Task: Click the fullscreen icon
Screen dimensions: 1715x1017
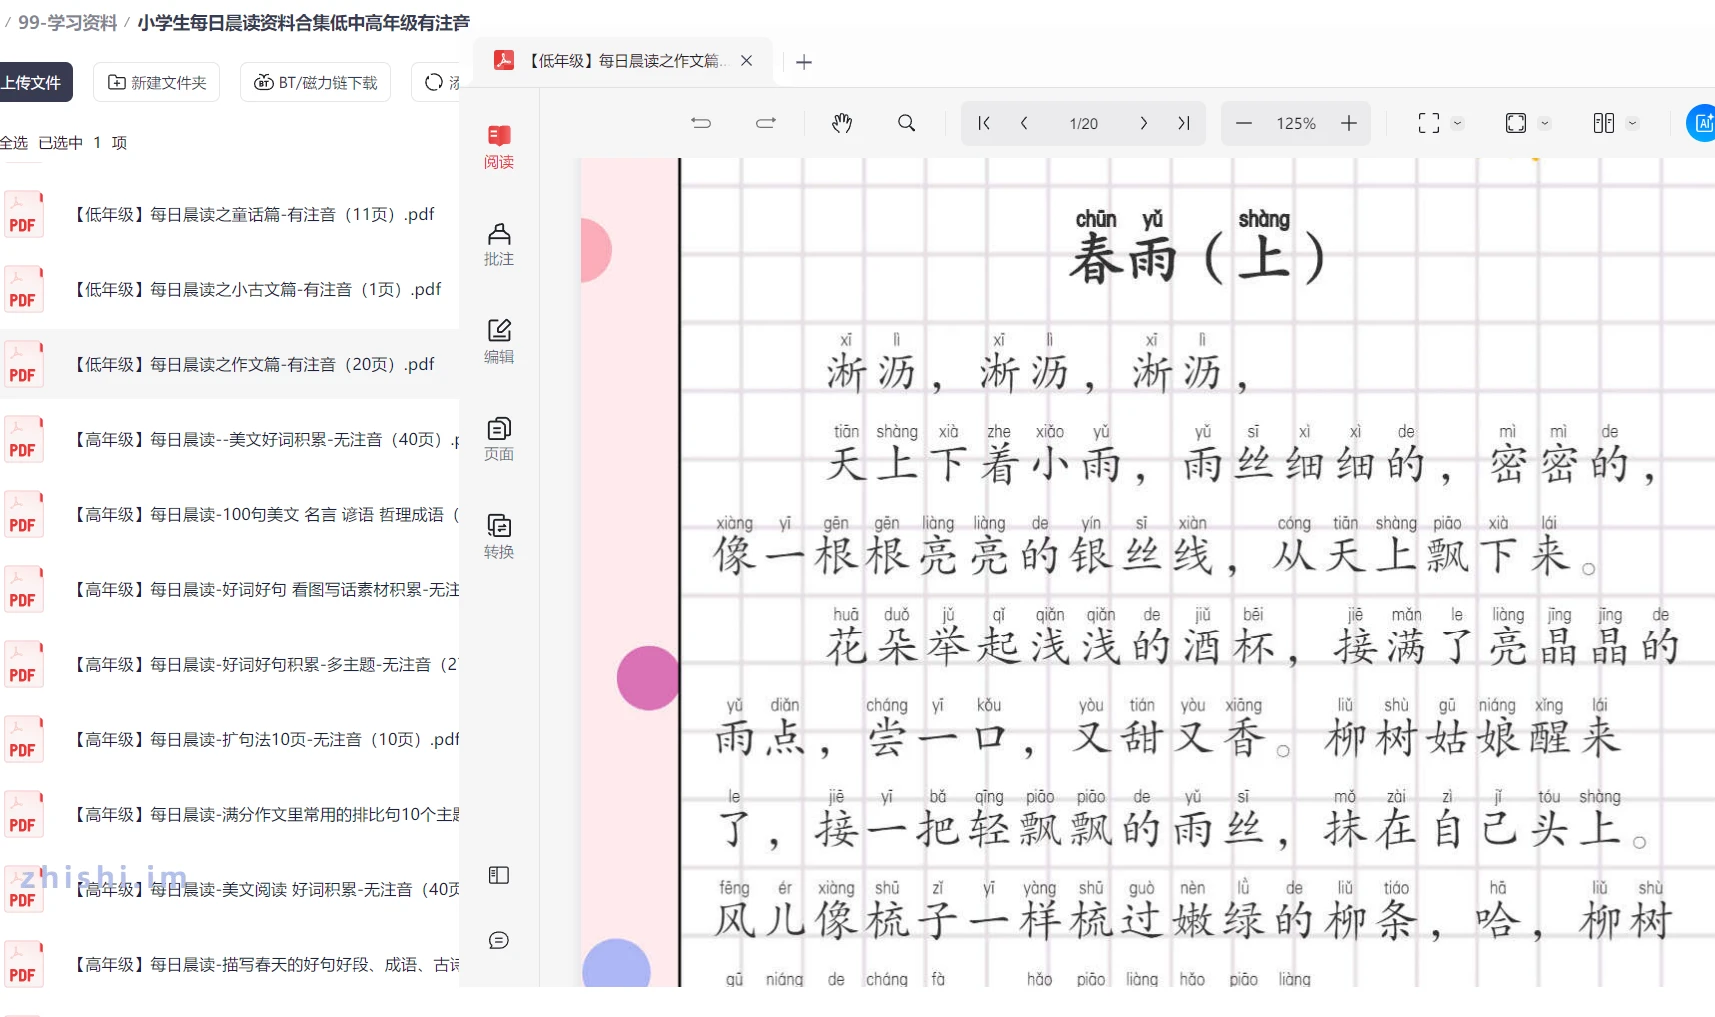Action: (1429, 123)
